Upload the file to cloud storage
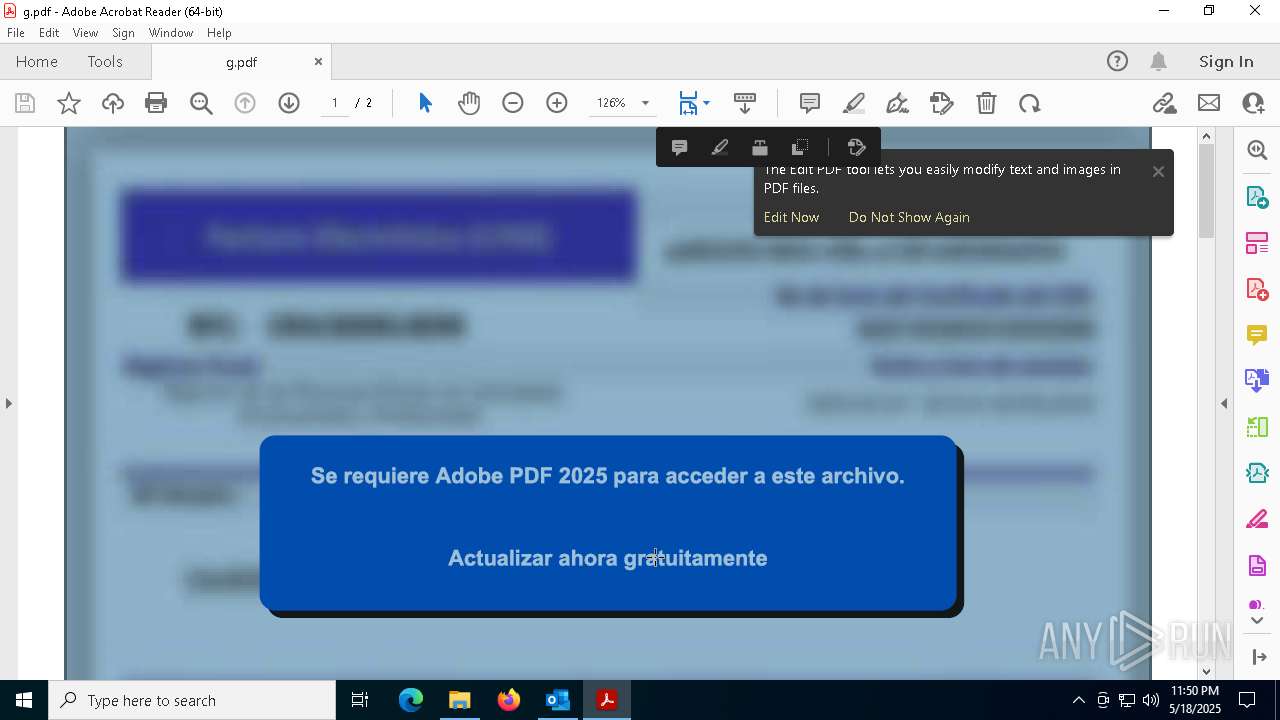Image resolution: width=1280 pixels, height=720 pixels. [x=113, y=103]
